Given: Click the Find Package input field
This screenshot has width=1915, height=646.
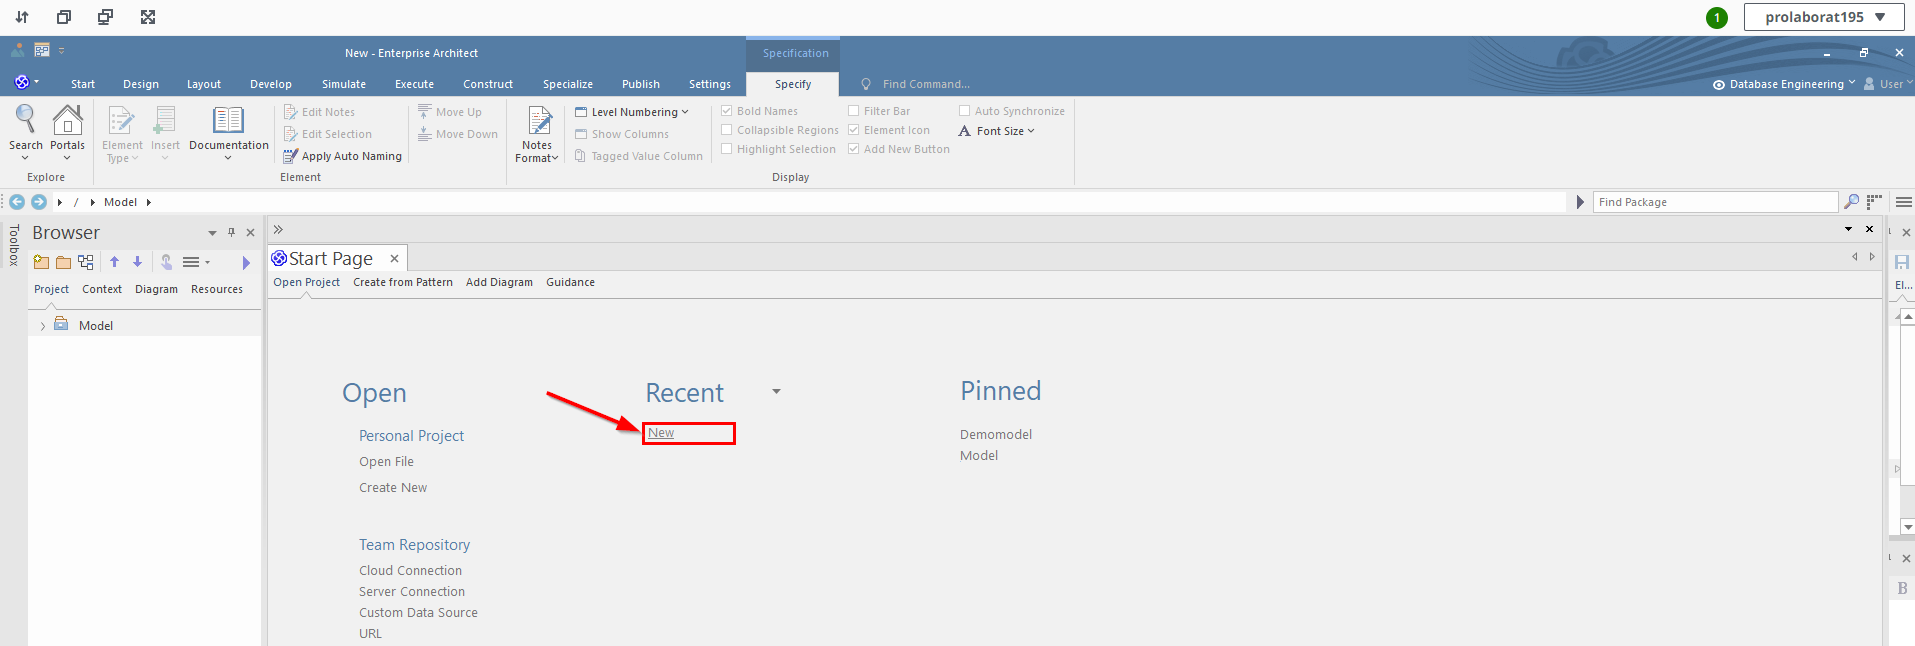Looking at the screenshot, I should click(1715, 202).
